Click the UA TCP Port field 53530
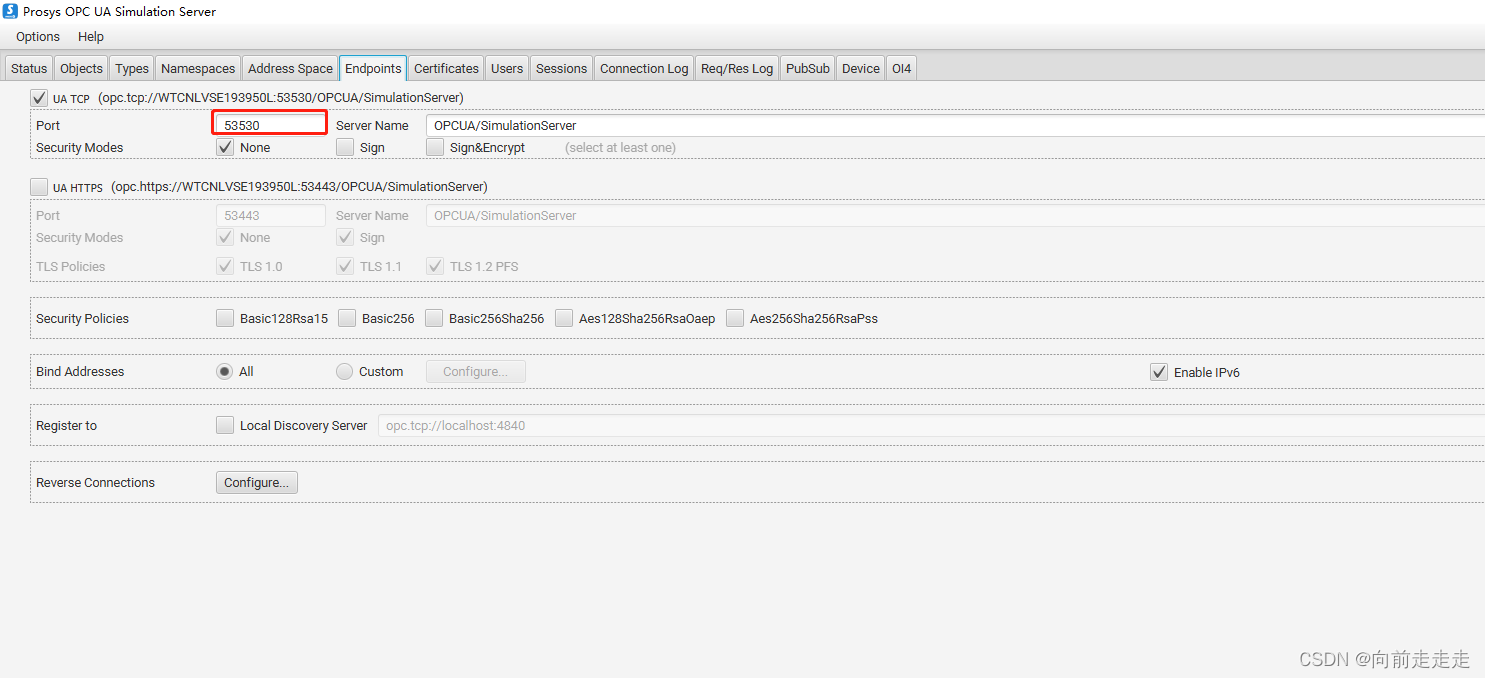Viewport: 1485px width, 678px height. pyautogui.click(x=270, y=125)
